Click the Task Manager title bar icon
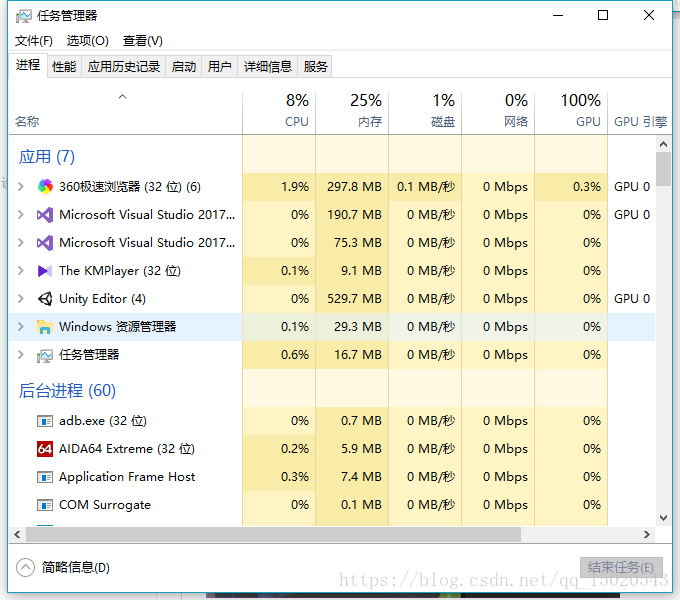Image resolution: width=680 pixels, height=600 pixels. [x=24, y=16]
